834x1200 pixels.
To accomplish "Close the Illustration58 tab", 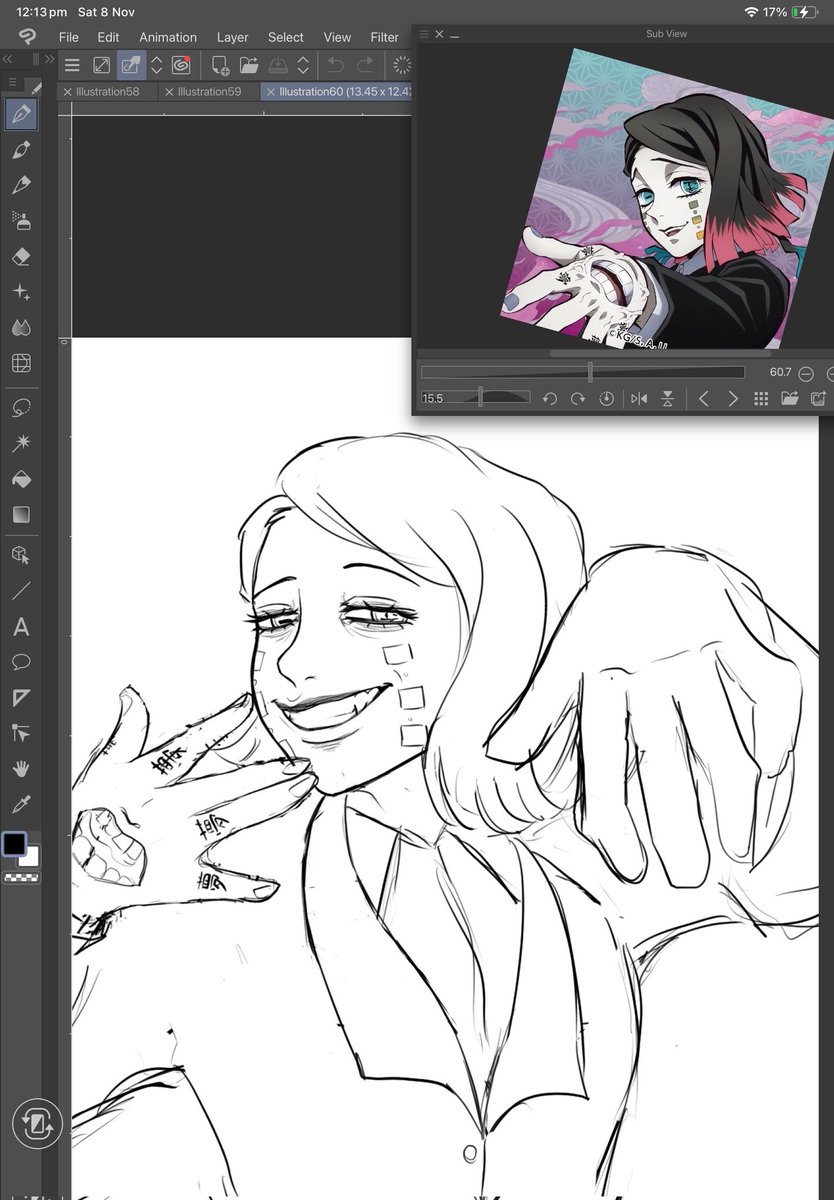I will click(x=67, y=92).
